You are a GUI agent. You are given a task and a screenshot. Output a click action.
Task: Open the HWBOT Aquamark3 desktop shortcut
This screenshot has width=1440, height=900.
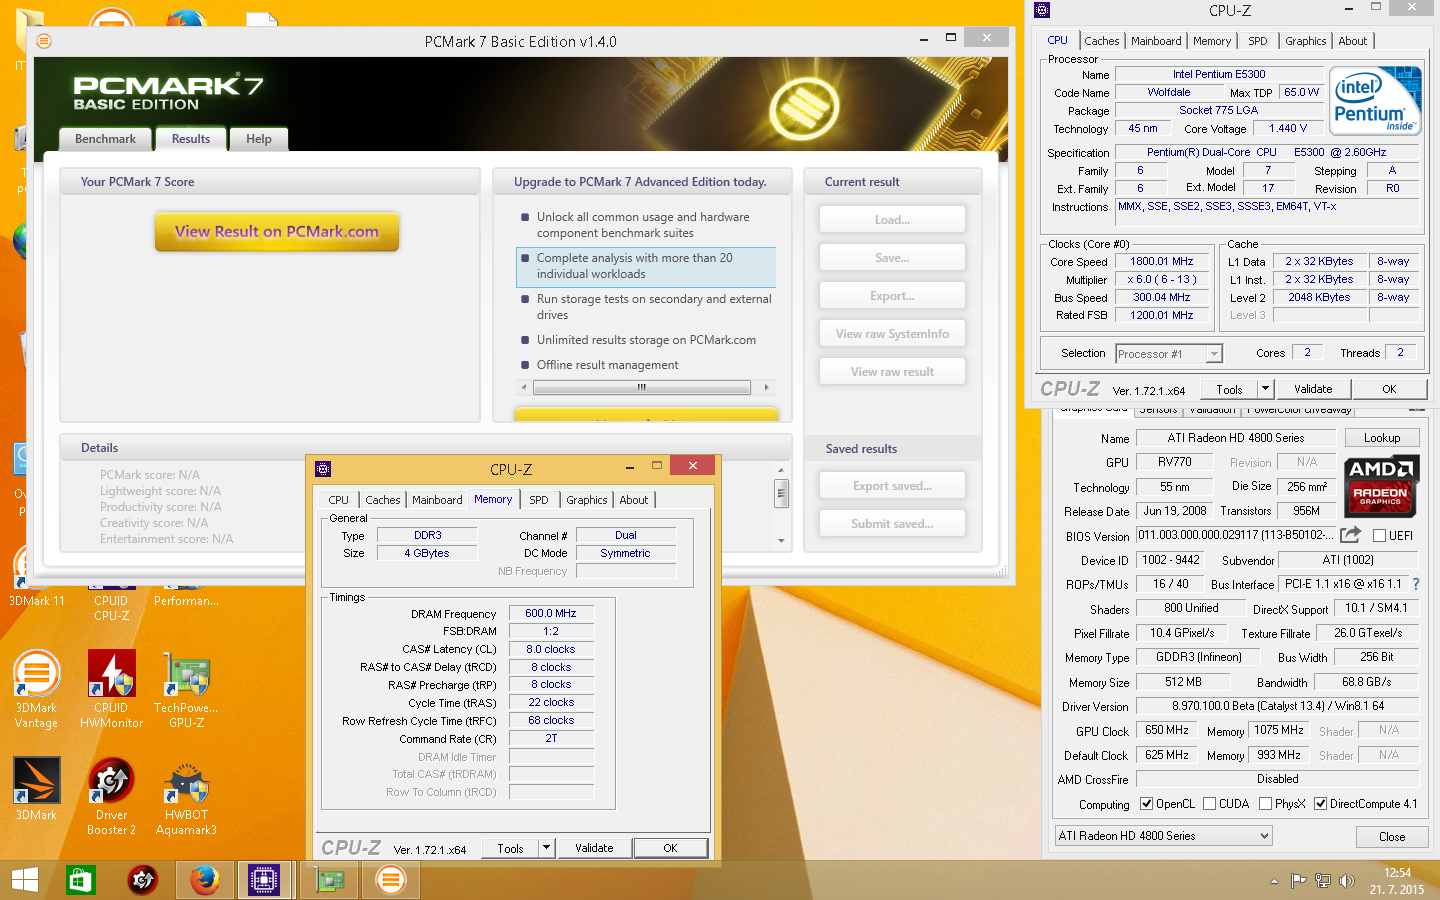tap(186, 797)
